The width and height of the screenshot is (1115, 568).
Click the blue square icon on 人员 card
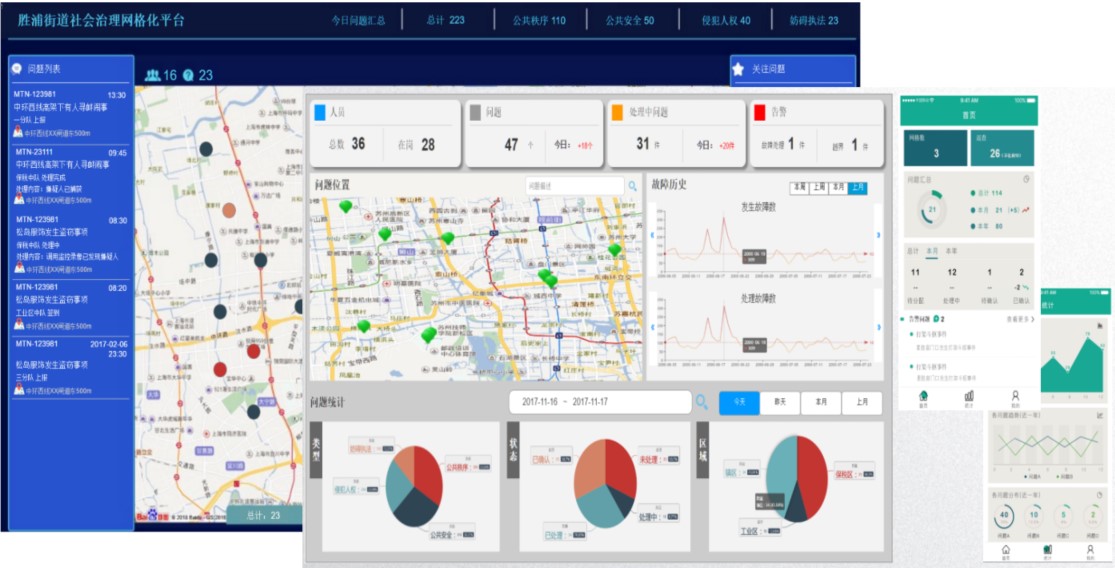coord(320,112)
